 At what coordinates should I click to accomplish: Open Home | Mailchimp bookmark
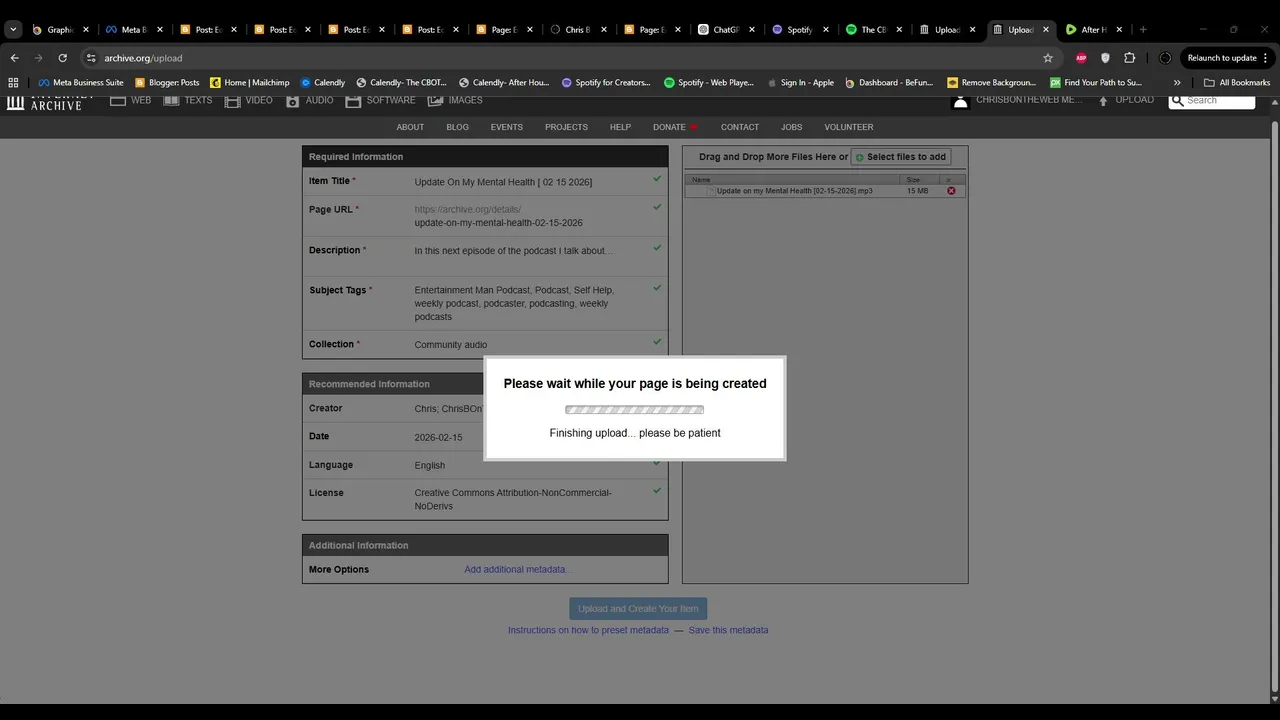click(x=250, y=82)
